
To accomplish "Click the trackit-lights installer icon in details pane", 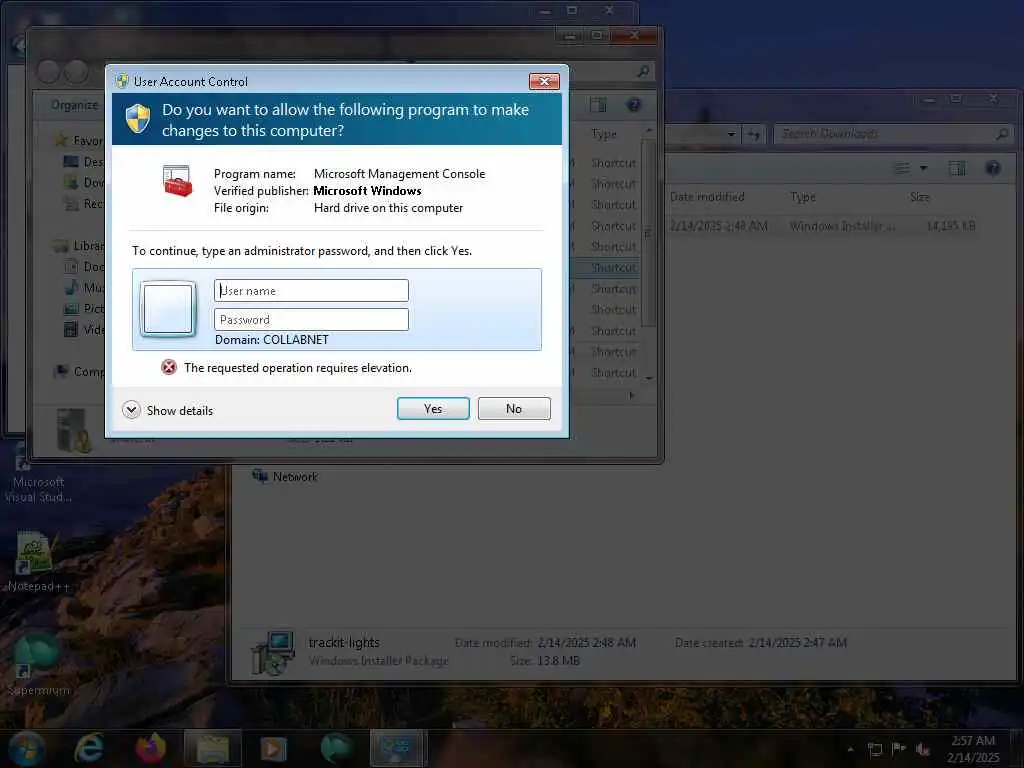I will tap(273, 653).
